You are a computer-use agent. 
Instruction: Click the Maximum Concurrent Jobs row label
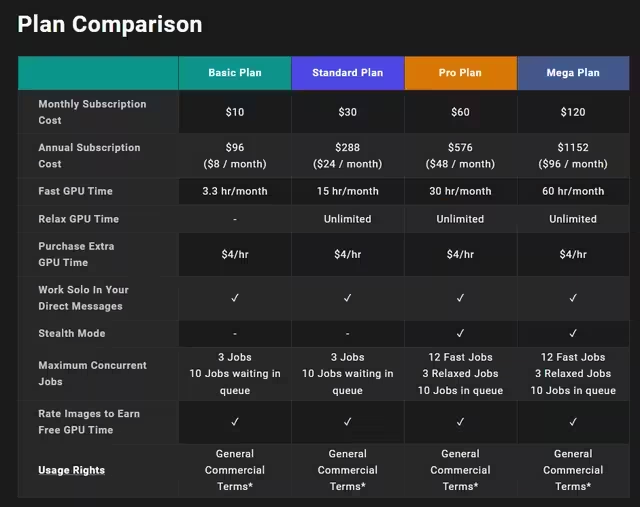coord(92,374)
